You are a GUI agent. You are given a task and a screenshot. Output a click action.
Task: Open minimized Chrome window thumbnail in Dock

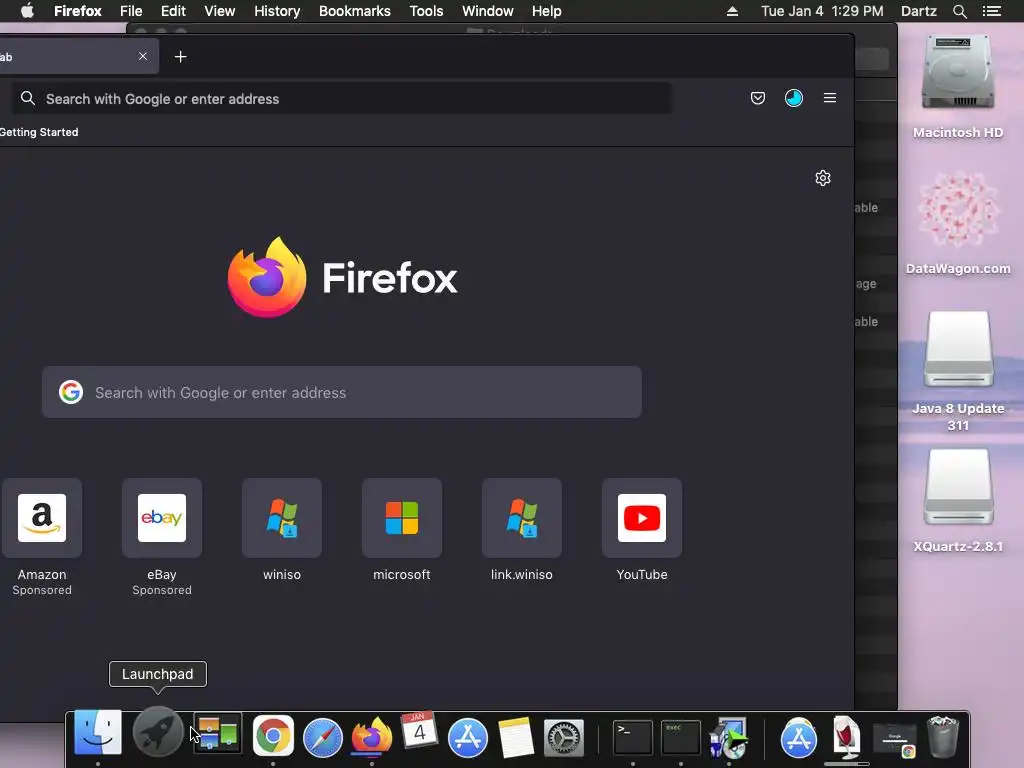tap(894, 741)
